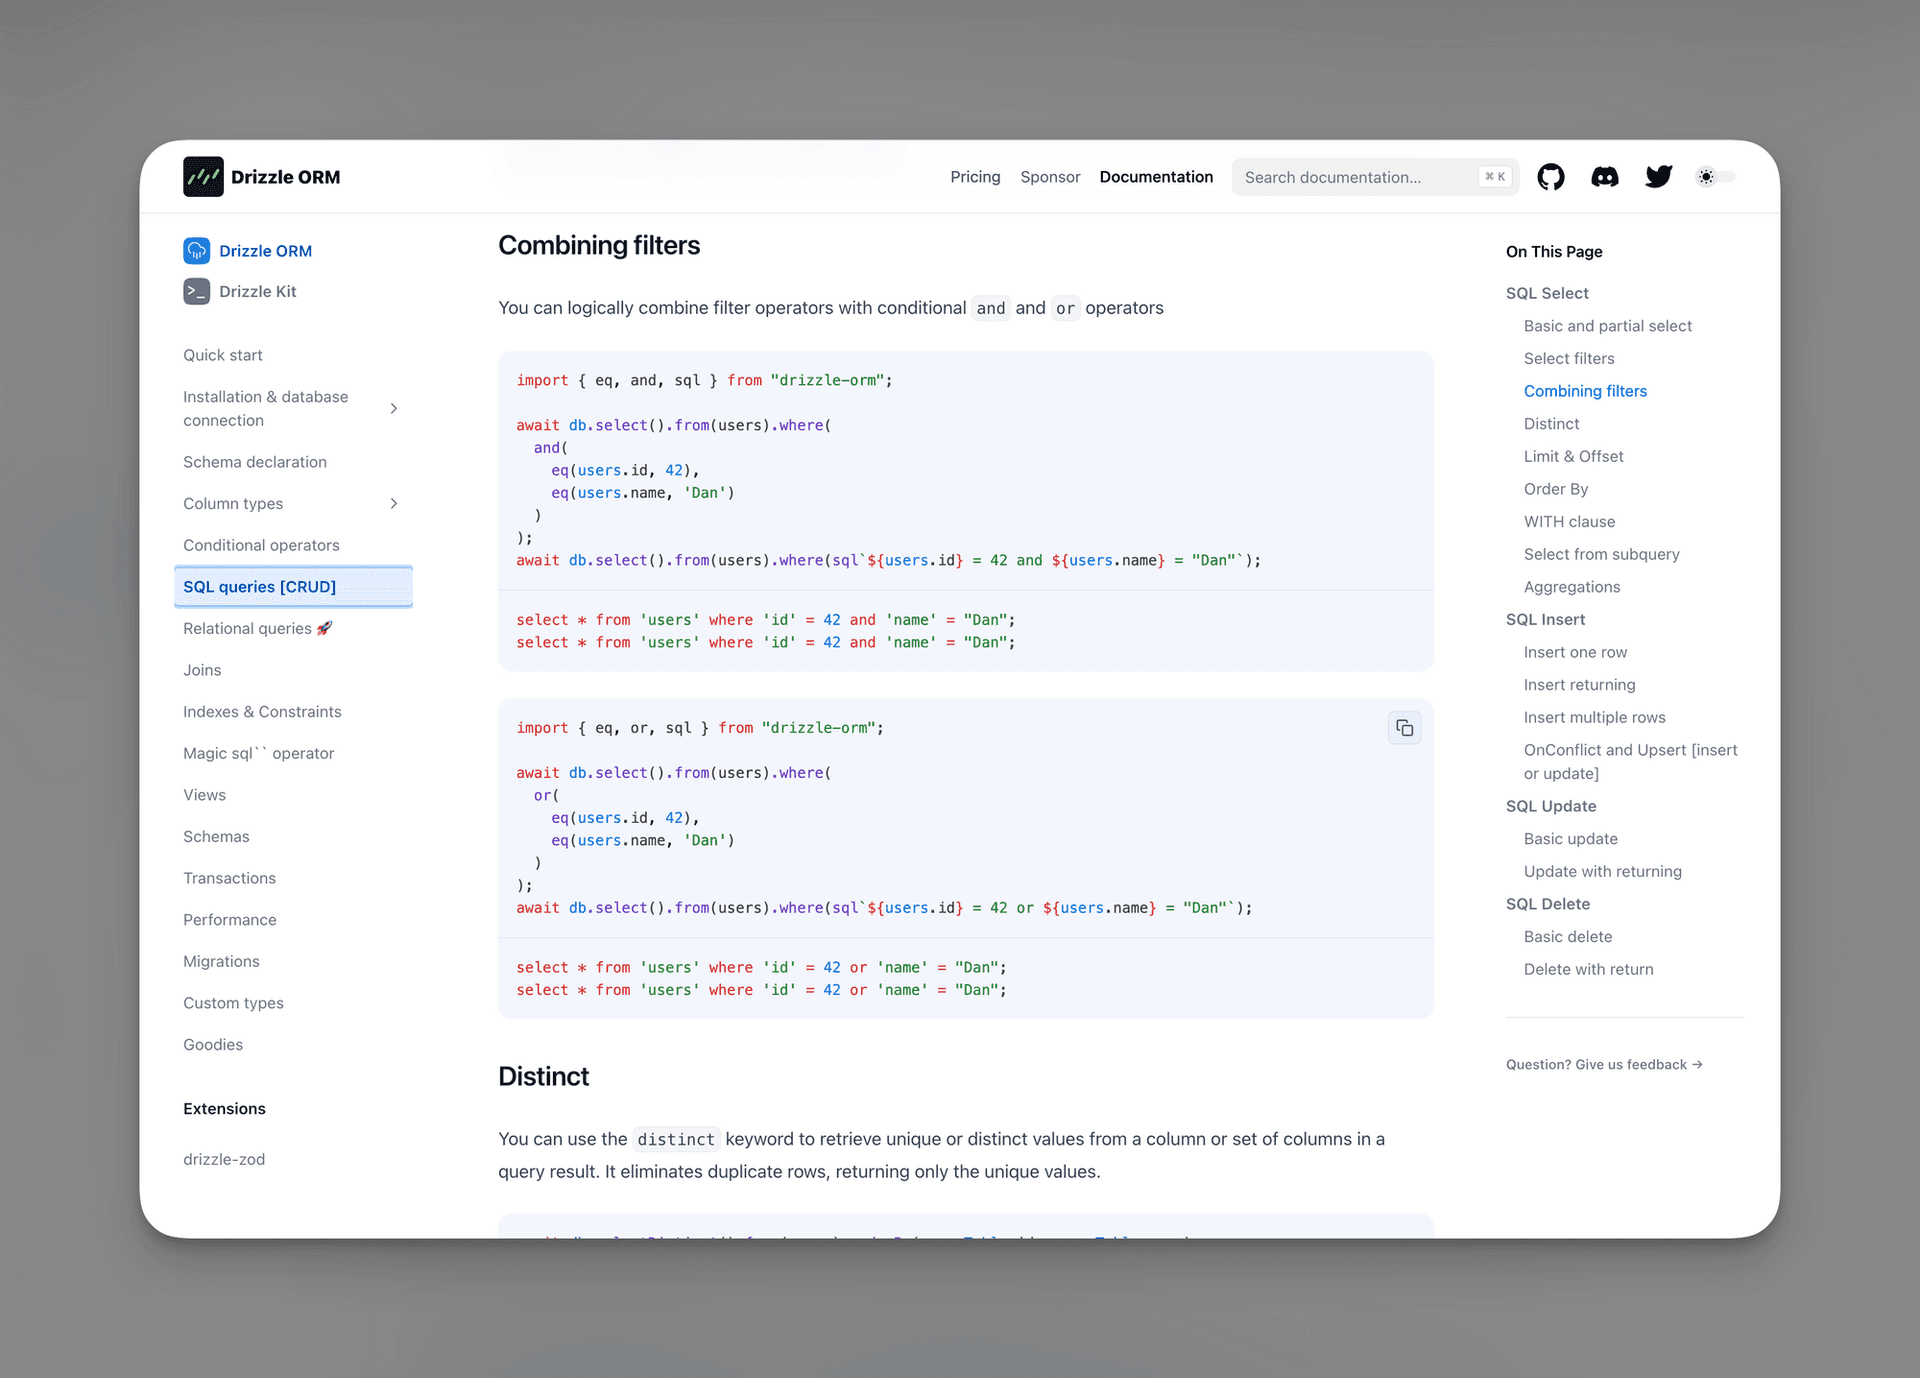Click Question? Give us feedback link
Screen dimensions: 1920x1378
(1604, 1063)
